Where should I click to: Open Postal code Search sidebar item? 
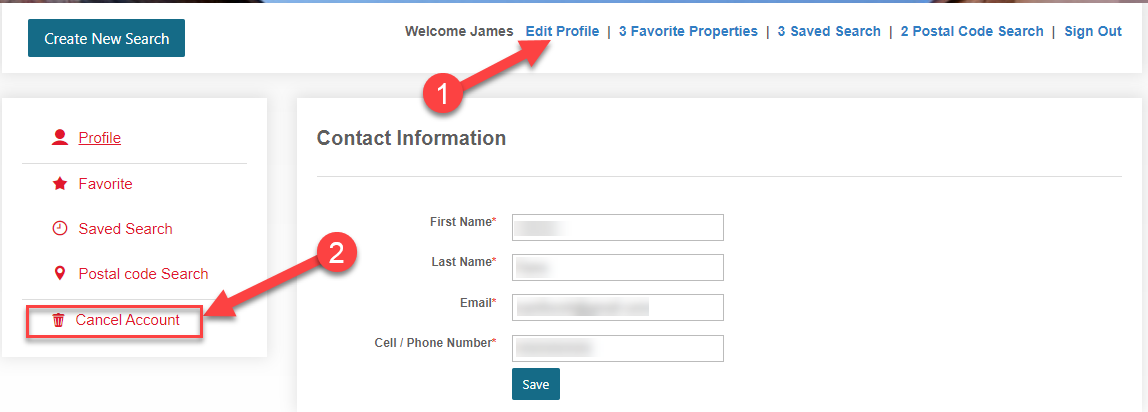coord(143,274)
